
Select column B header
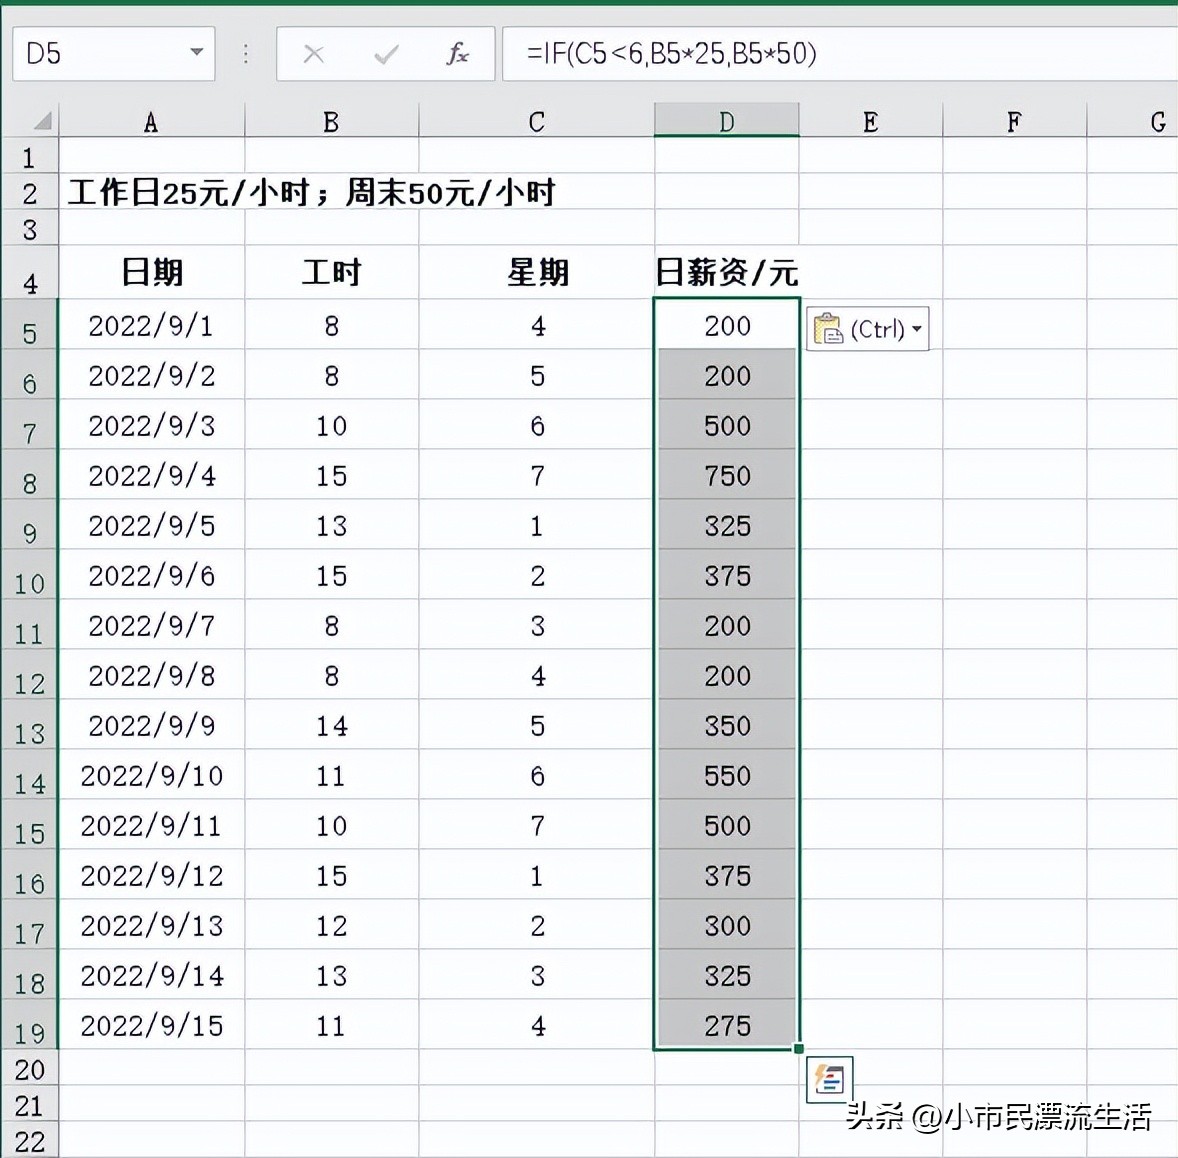click(x=331, y=121)
